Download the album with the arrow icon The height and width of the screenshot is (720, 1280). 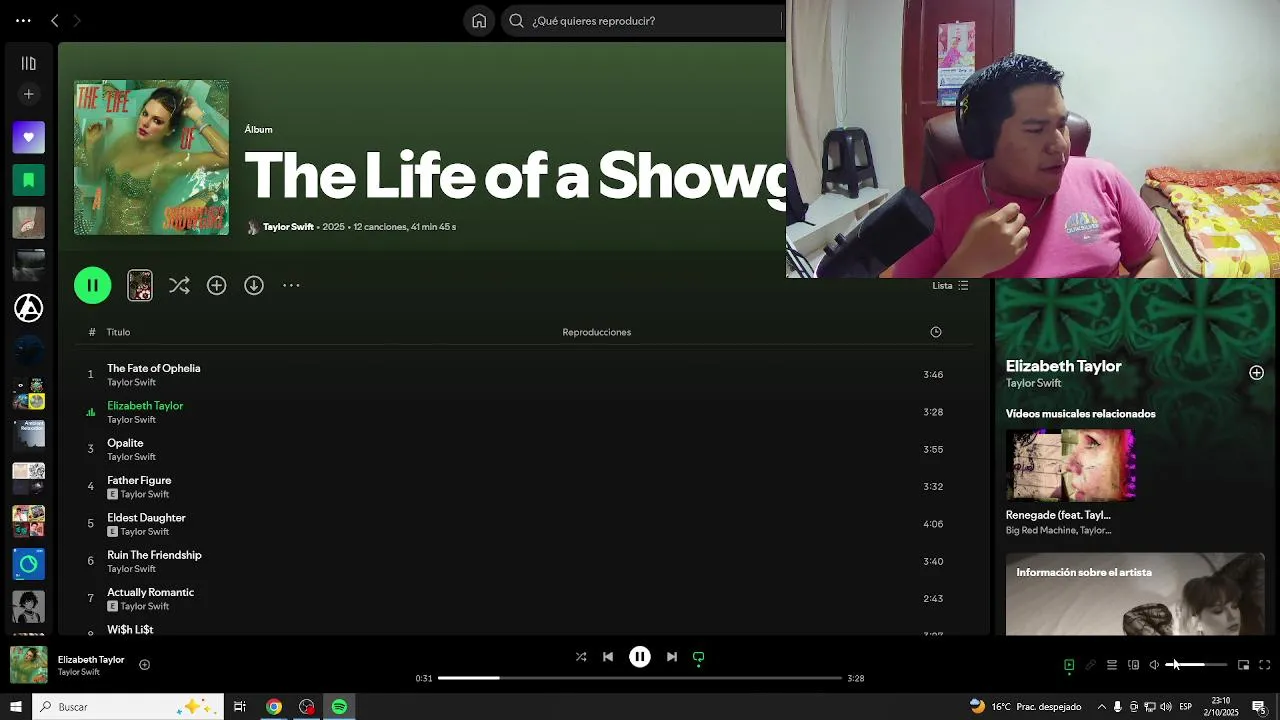click(254, 285)
